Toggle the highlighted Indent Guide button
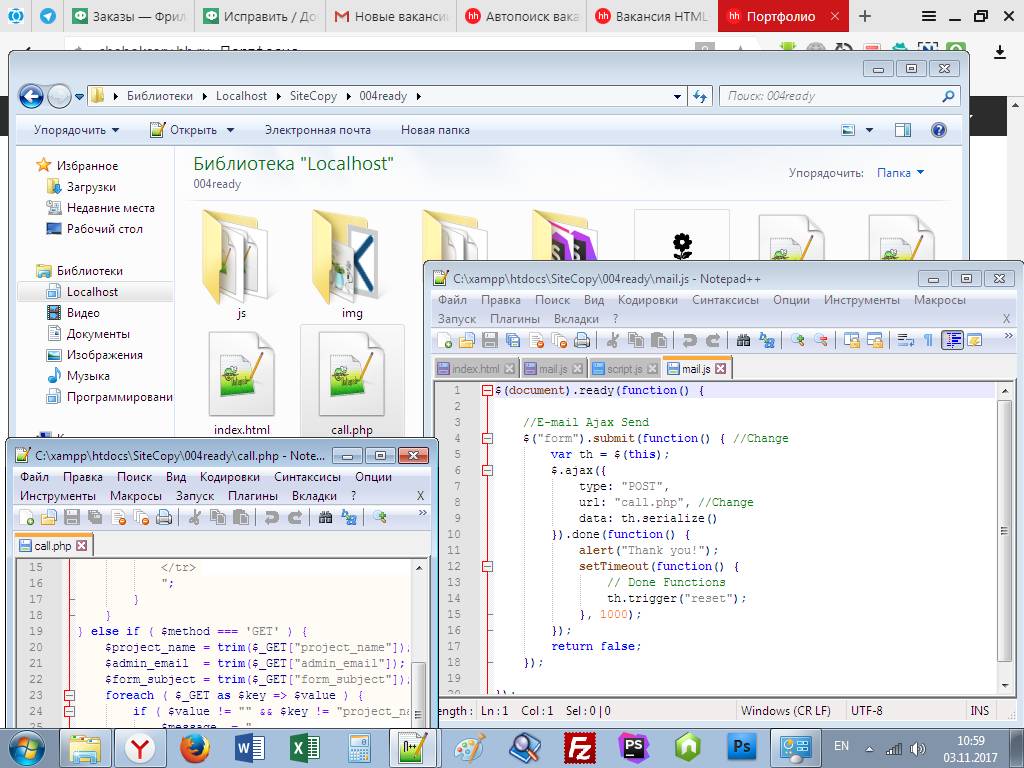 tap(952, 340)
